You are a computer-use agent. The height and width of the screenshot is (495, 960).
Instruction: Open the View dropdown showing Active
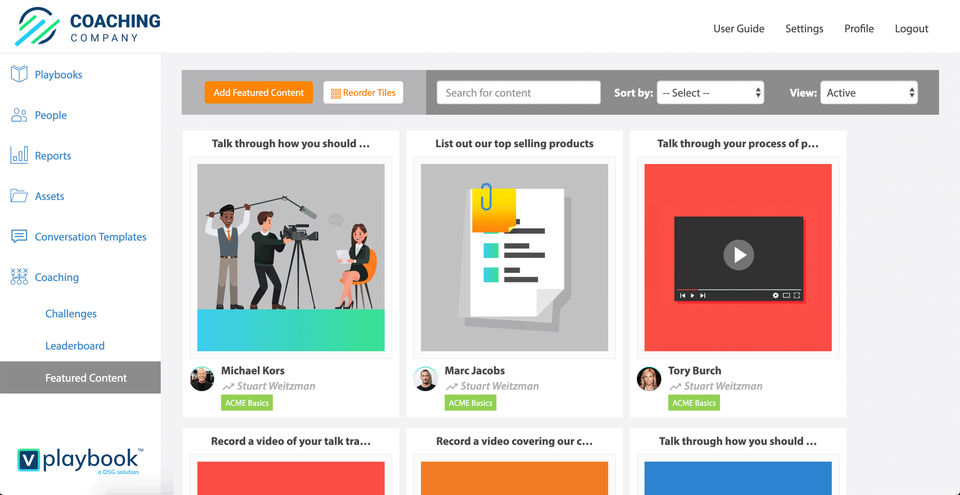[869, 93]
